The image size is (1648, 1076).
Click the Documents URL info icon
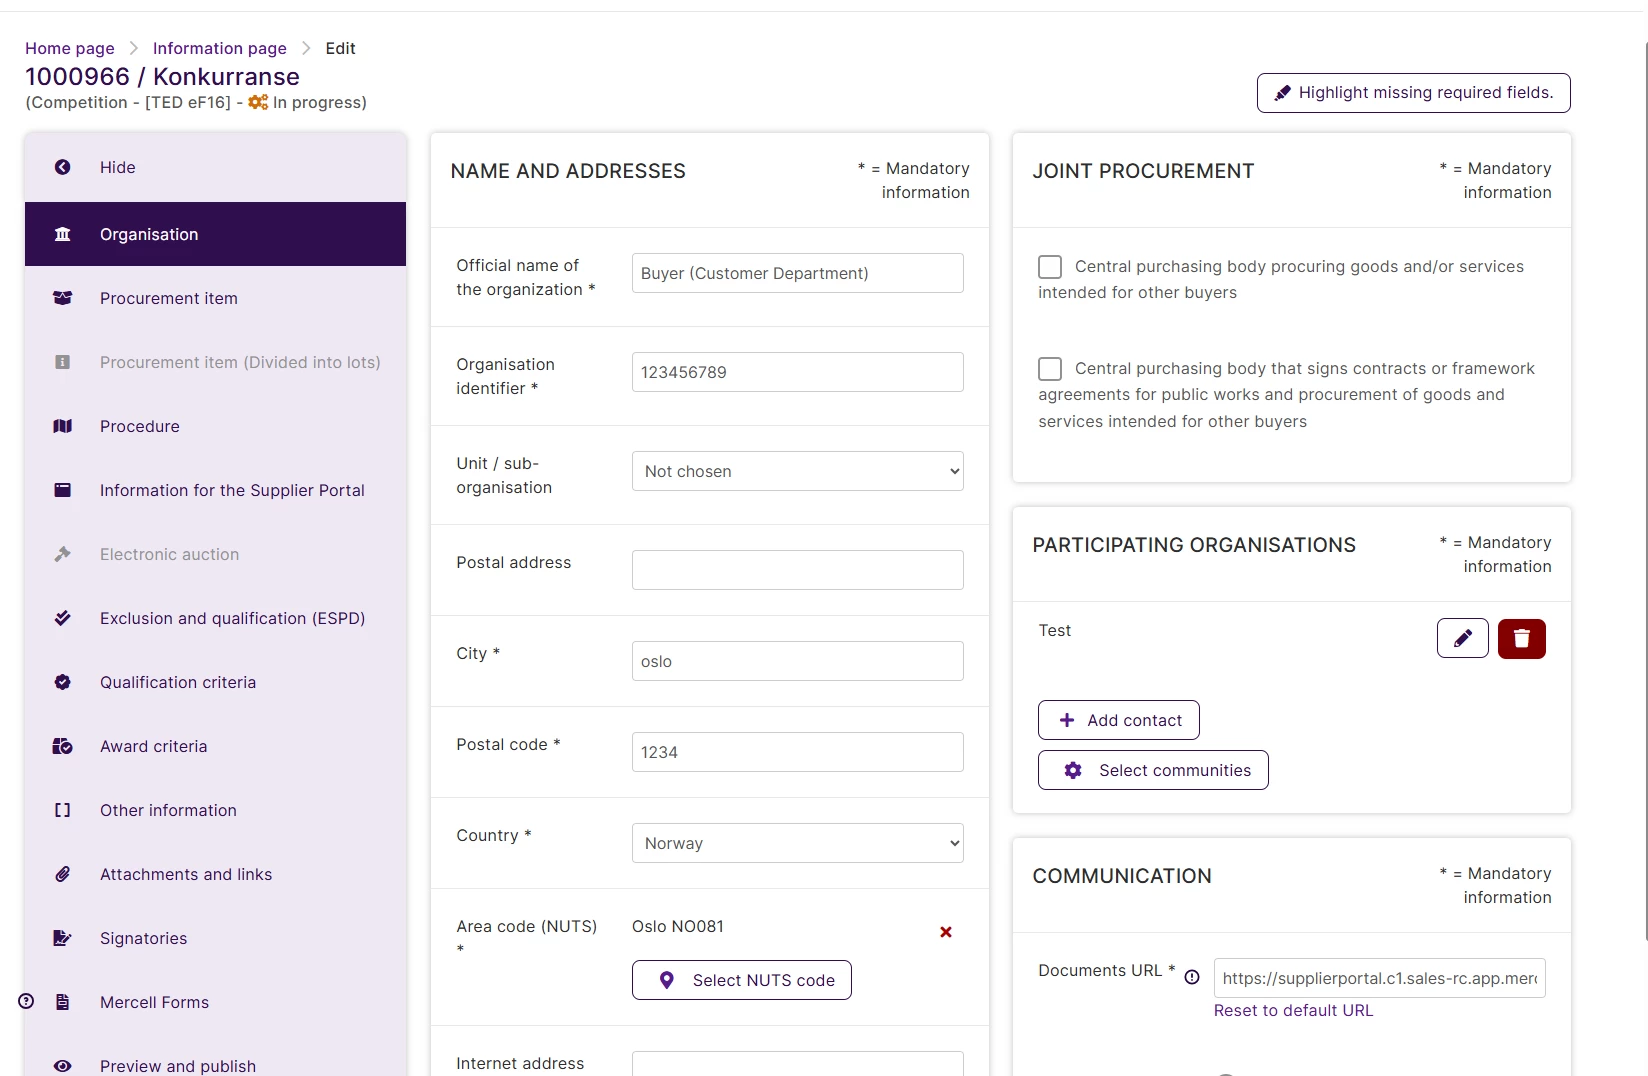(x=1192, y=977)
